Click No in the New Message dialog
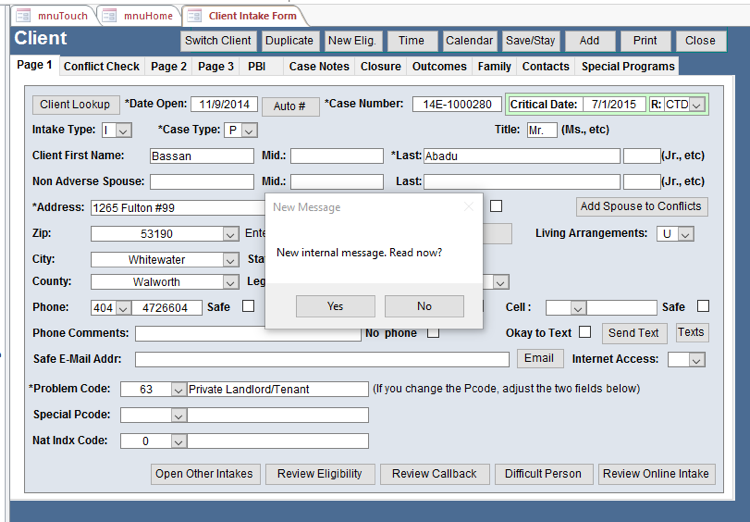 pos(424,306)
